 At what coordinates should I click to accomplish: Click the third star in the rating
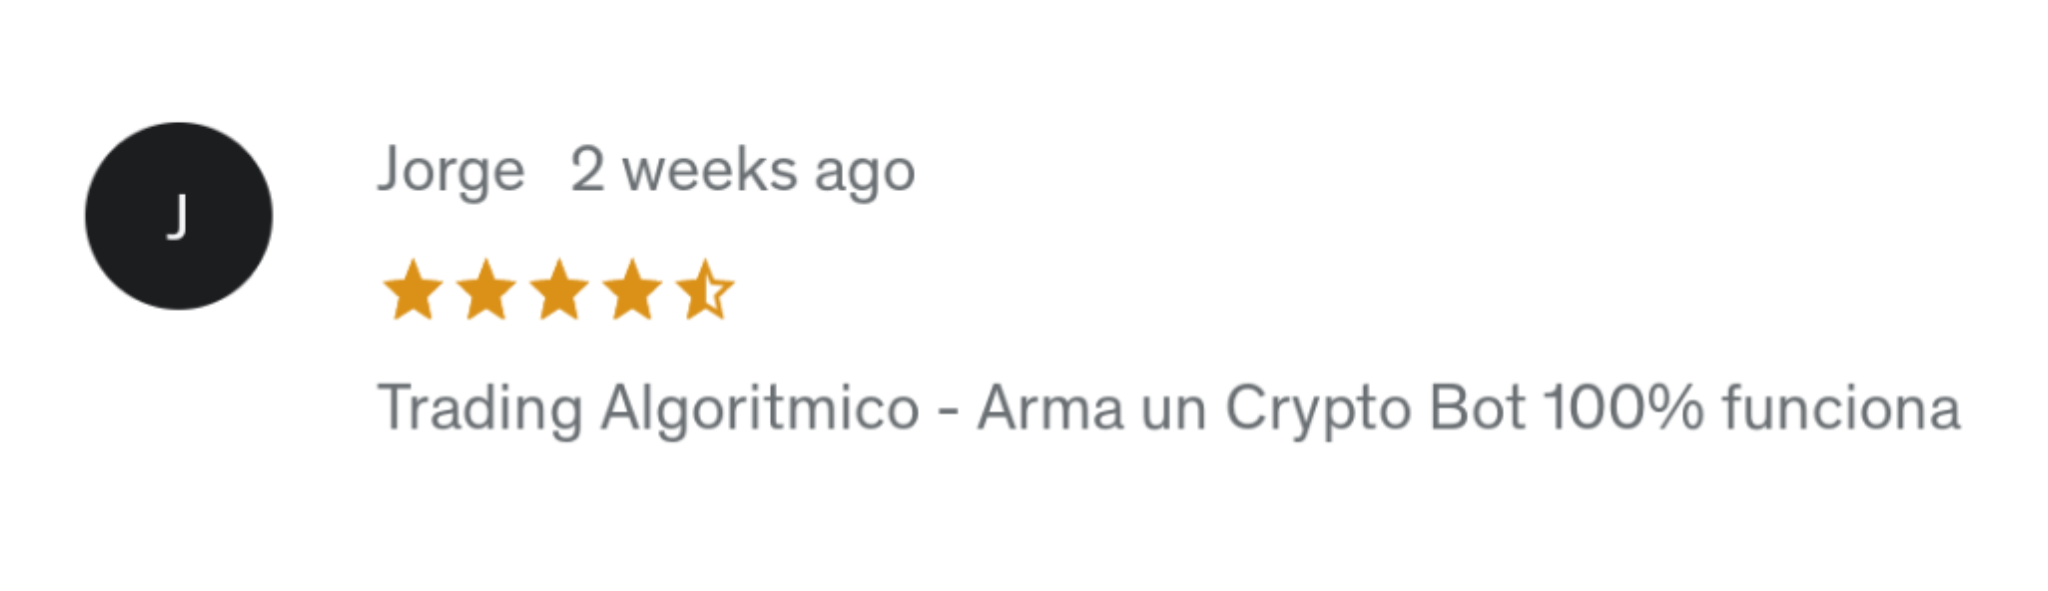click(x=559, y=290)
